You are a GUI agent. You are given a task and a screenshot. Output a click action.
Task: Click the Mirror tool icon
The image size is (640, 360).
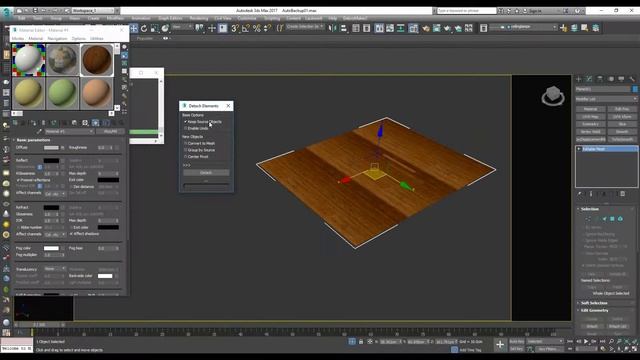(x=333, y=28)
